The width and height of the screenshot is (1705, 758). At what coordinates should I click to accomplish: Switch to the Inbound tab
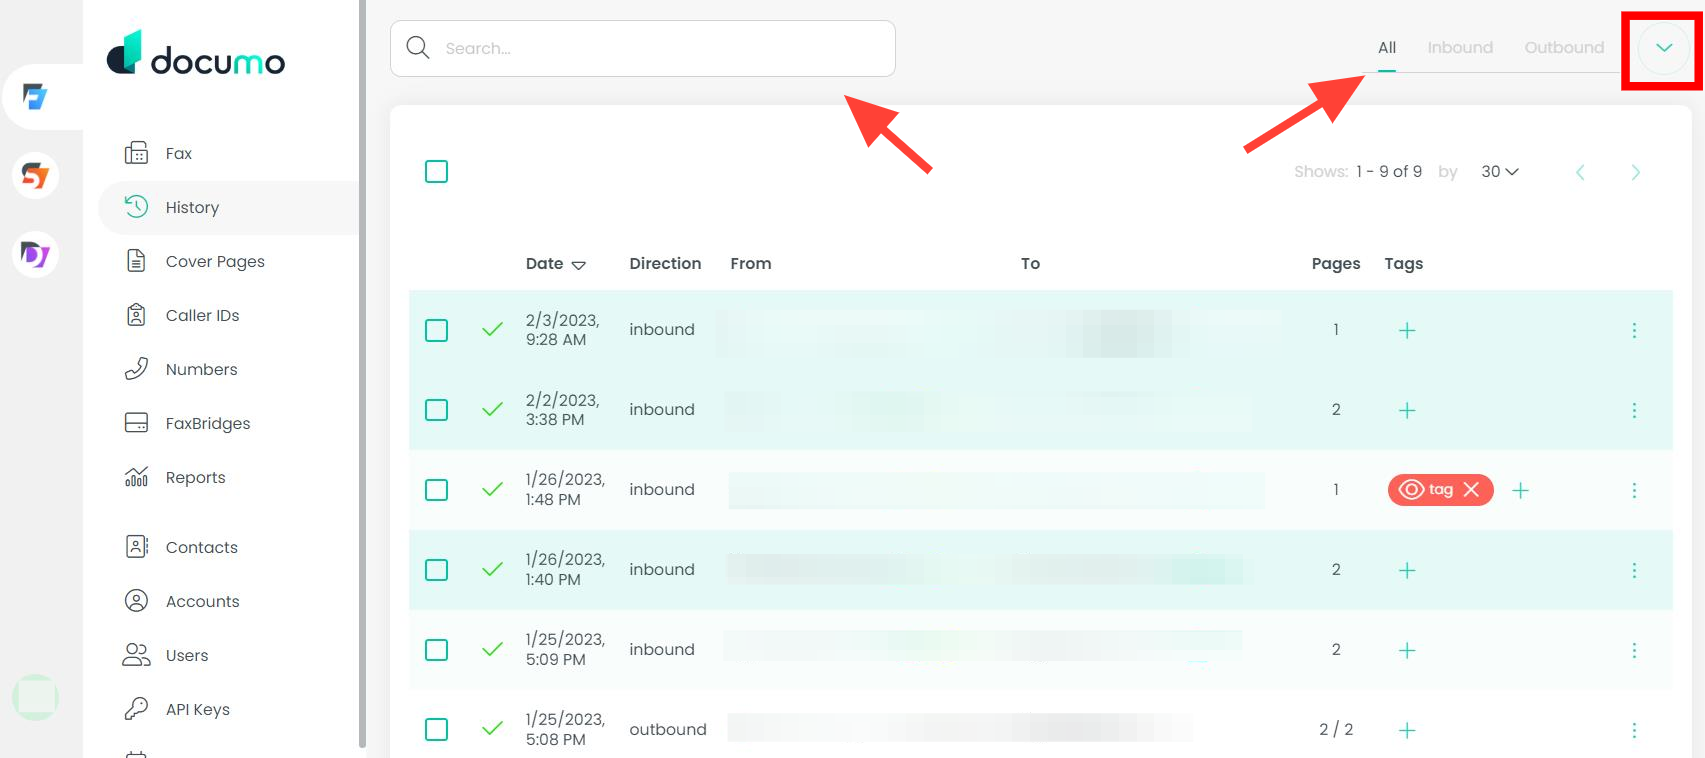click(x=1459, y=48)
